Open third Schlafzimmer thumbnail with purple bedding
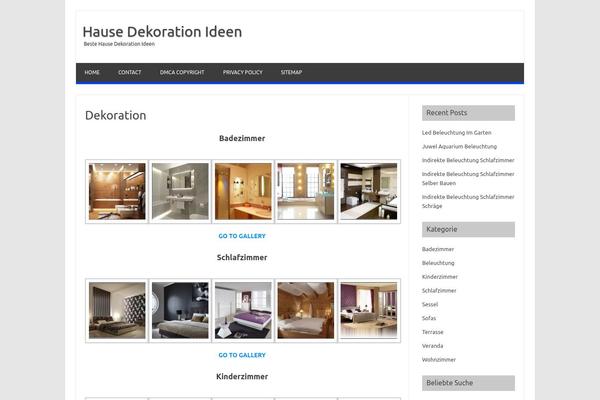600x400 pixels. pos(243,310)
